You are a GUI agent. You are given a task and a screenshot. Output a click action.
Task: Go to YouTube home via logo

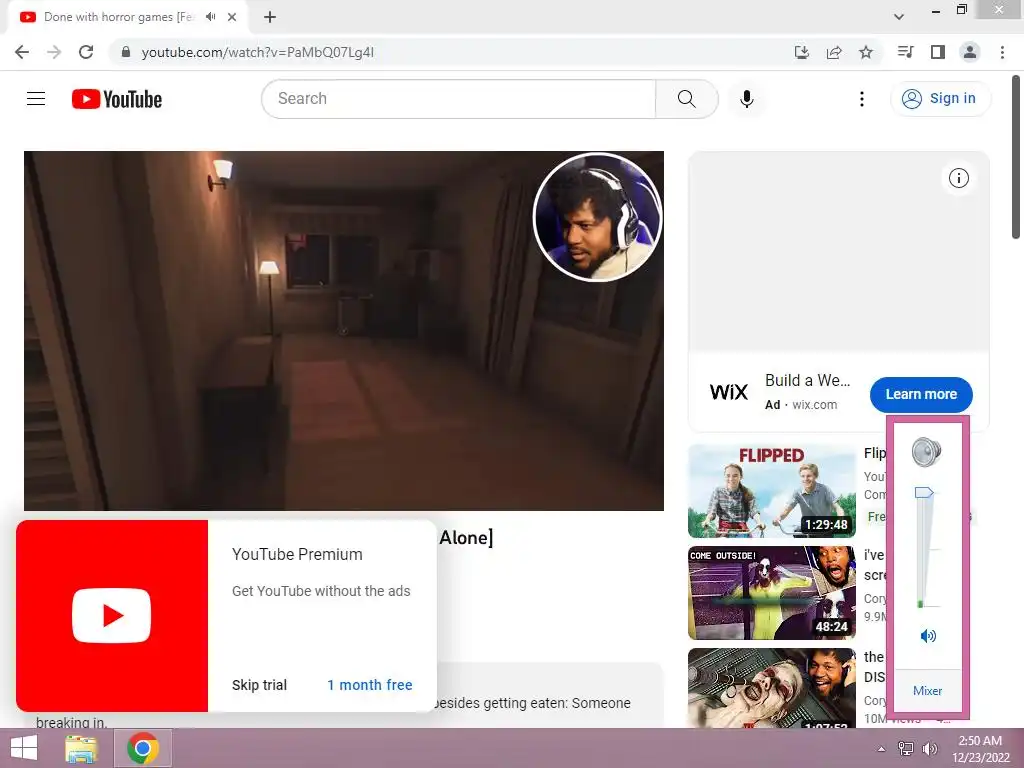[x=117, y=99]
